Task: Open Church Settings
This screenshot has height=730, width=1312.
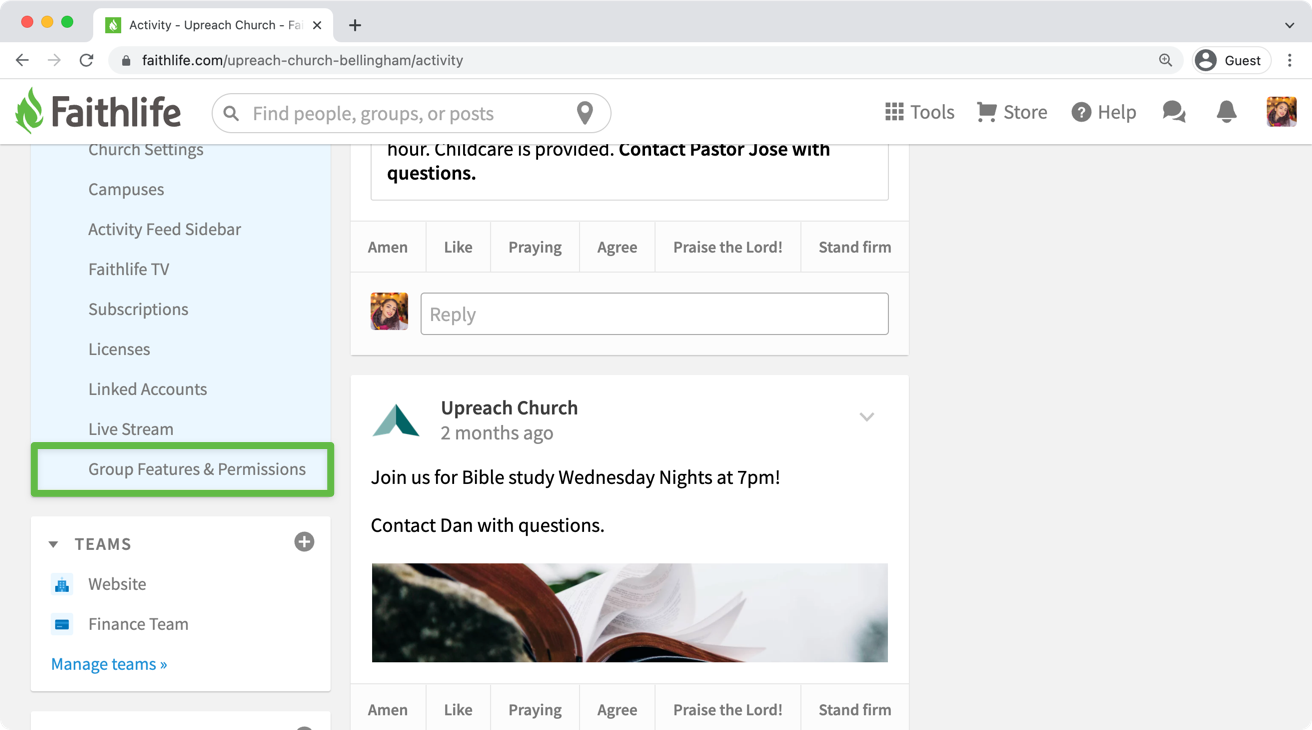Action: [146, 149]
